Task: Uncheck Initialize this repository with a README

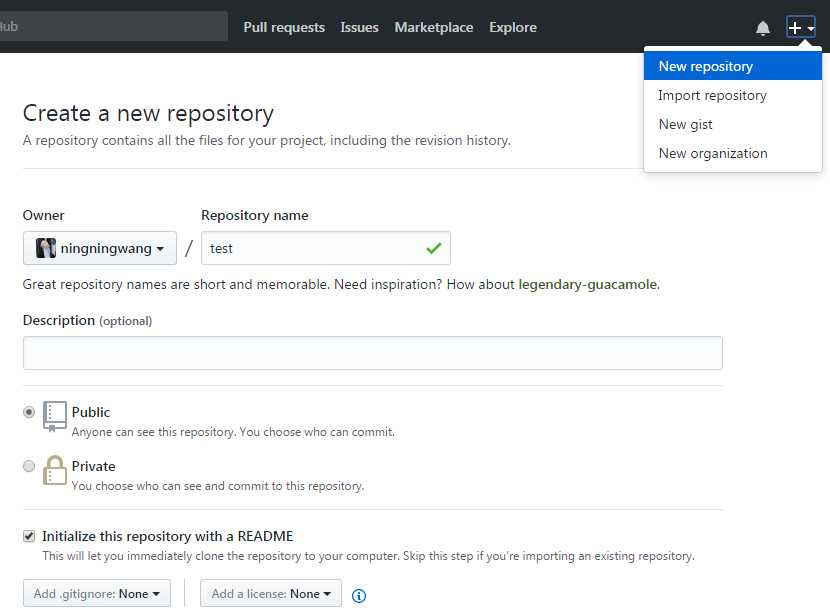Action: (x=29, y=536)
